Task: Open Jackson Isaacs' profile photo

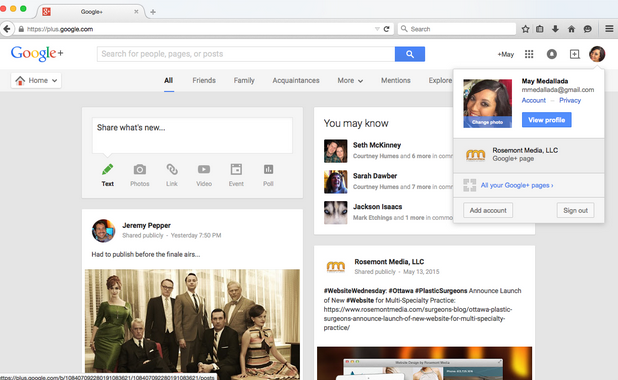Action: pyautogui.click(x=335, y=212)
